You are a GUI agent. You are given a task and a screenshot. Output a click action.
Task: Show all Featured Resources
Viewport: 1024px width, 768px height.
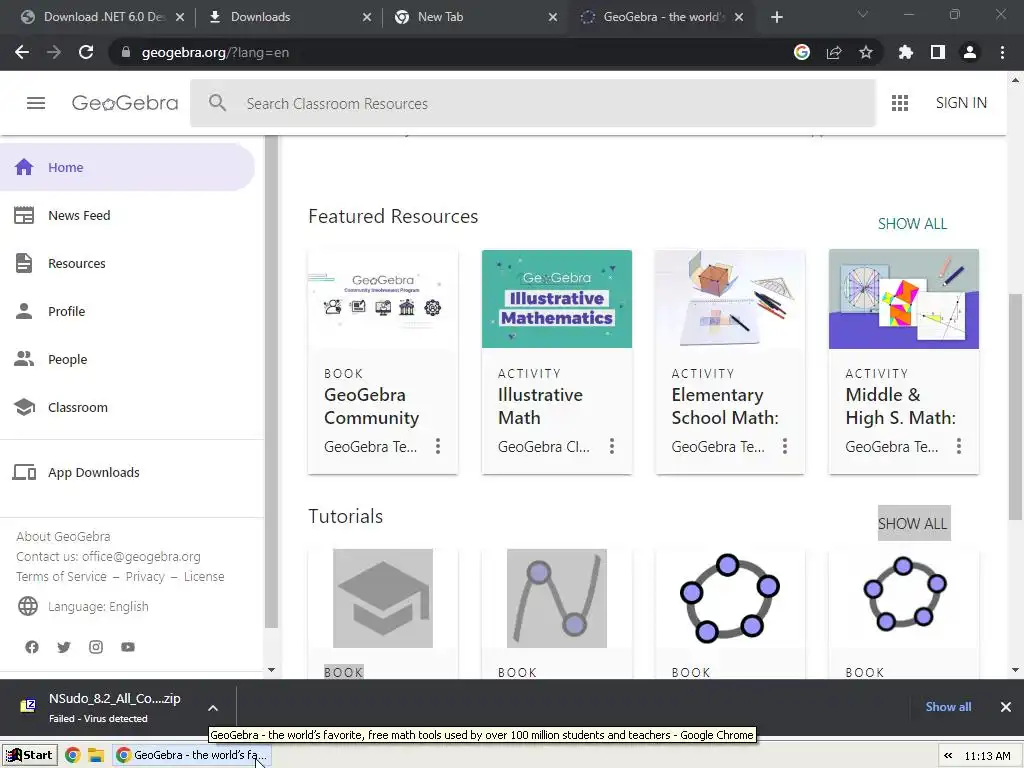(912, 224)
